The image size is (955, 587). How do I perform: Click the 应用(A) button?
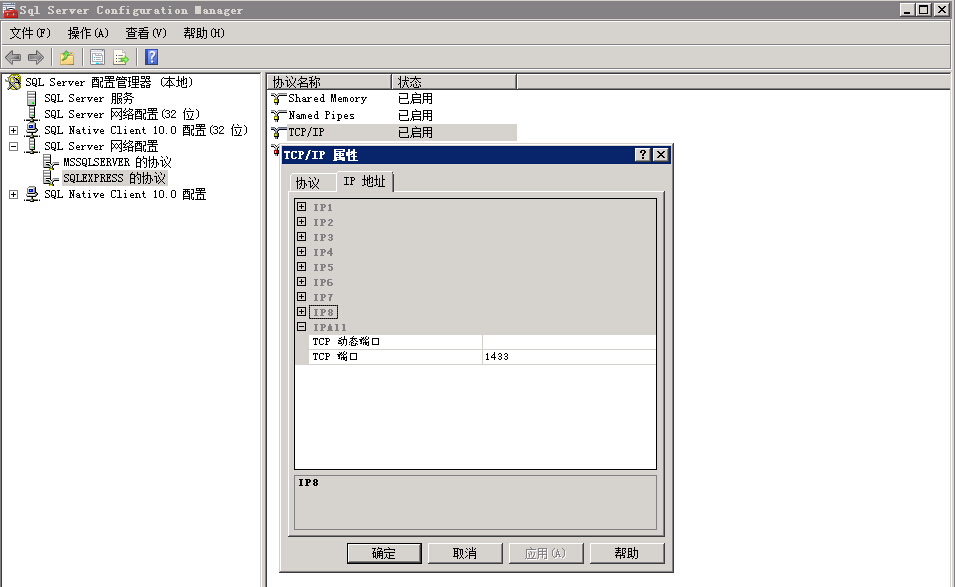tap(546, 554)
